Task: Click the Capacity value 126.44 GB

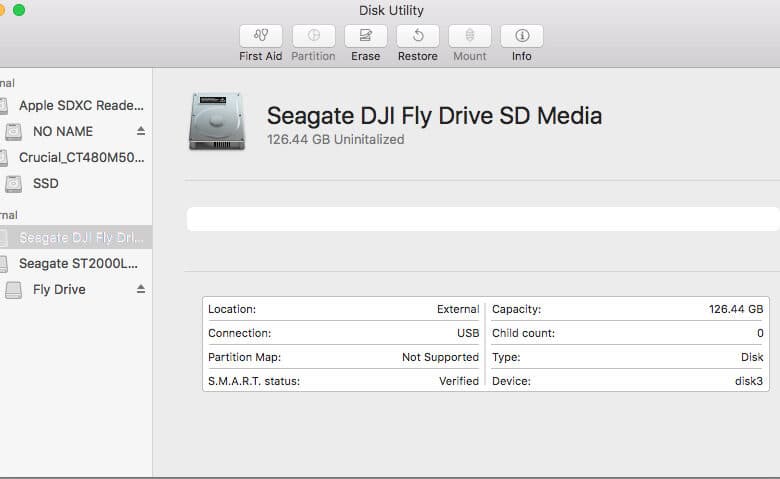Action: pyautogui.click(x=736, y=309)
